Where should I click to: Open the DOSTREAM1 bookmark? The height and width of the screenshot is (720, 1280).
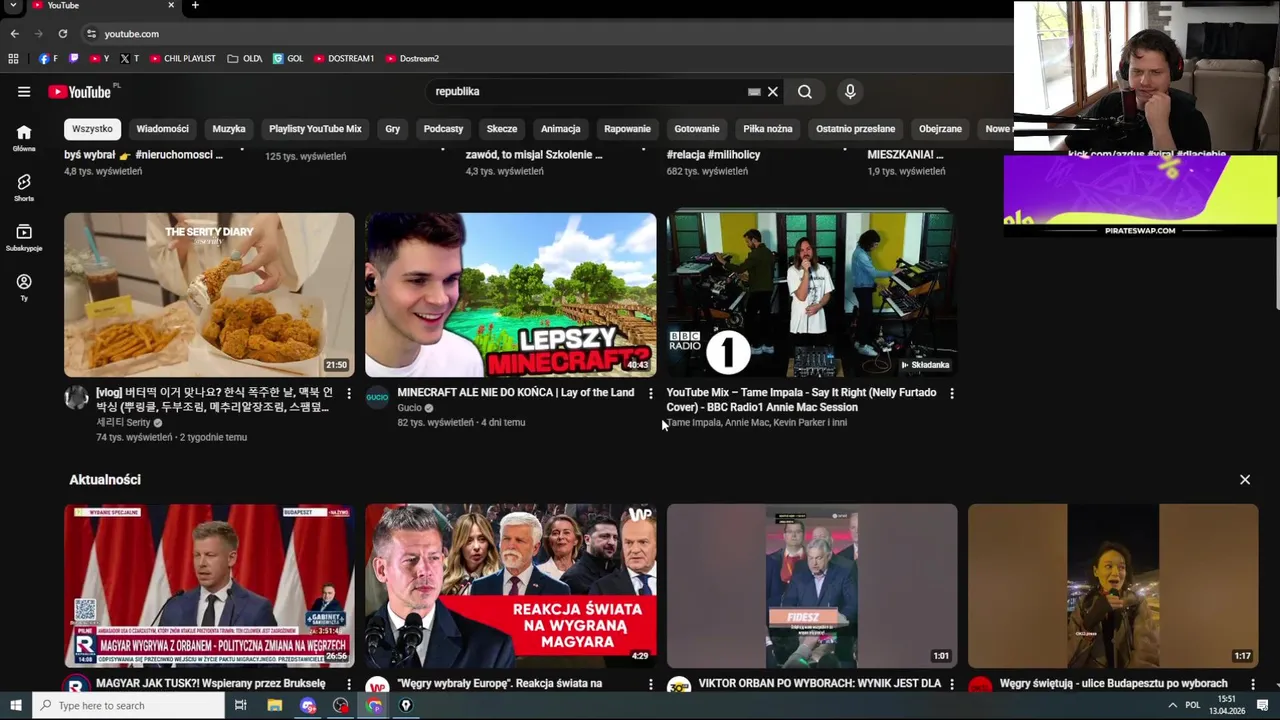coord(344,59)
